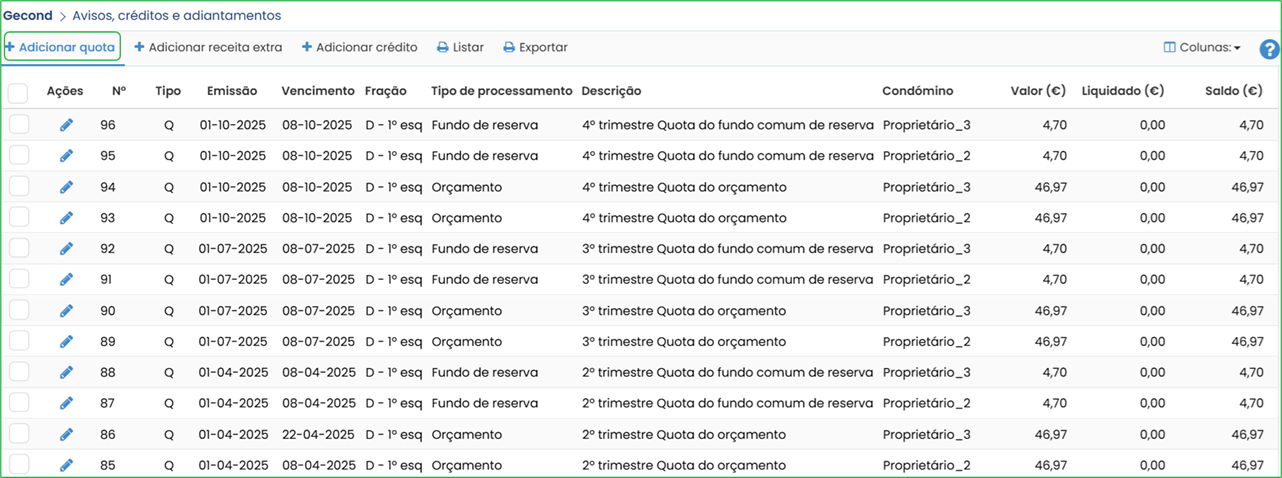Click Liquidado 0,00 in entry Nº 87 row
Image resolution: width=1282 pixels, height=478 pixels.
tap(1151, 404)
